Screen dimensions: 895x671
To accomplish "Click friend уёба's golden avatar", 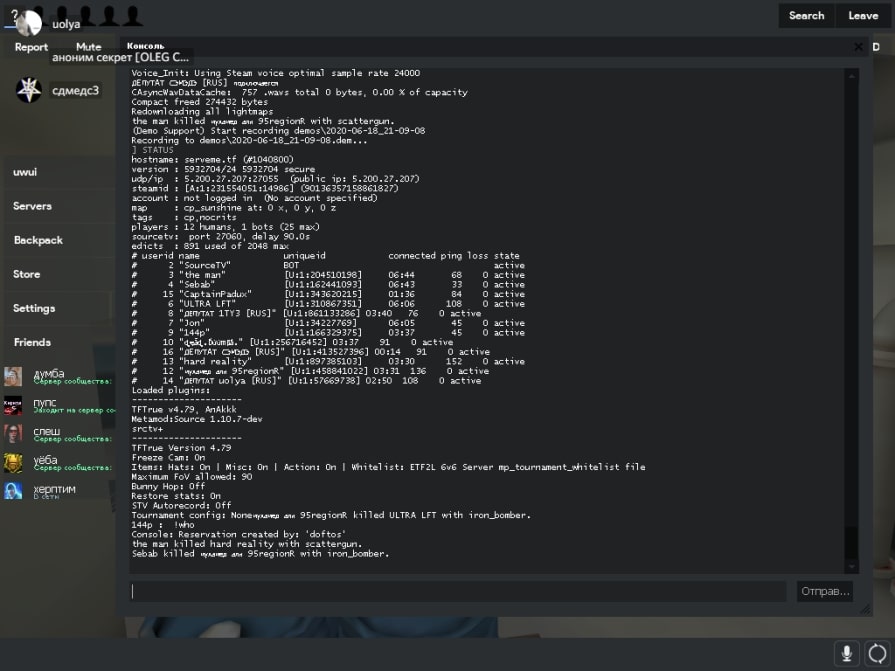I will point(13,462).
